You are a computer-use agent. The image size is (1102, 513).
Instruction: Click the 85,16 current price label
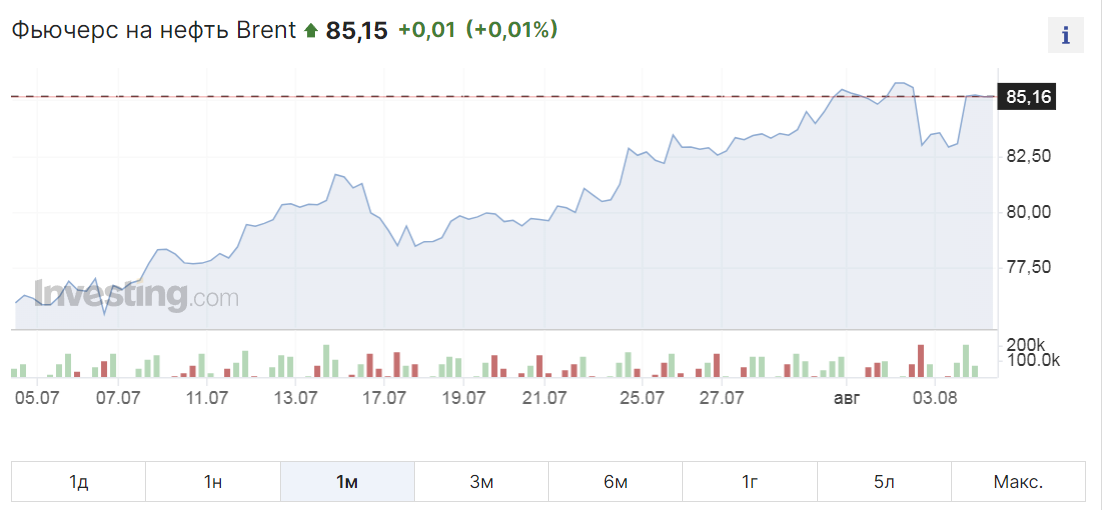coord(1028,97)
